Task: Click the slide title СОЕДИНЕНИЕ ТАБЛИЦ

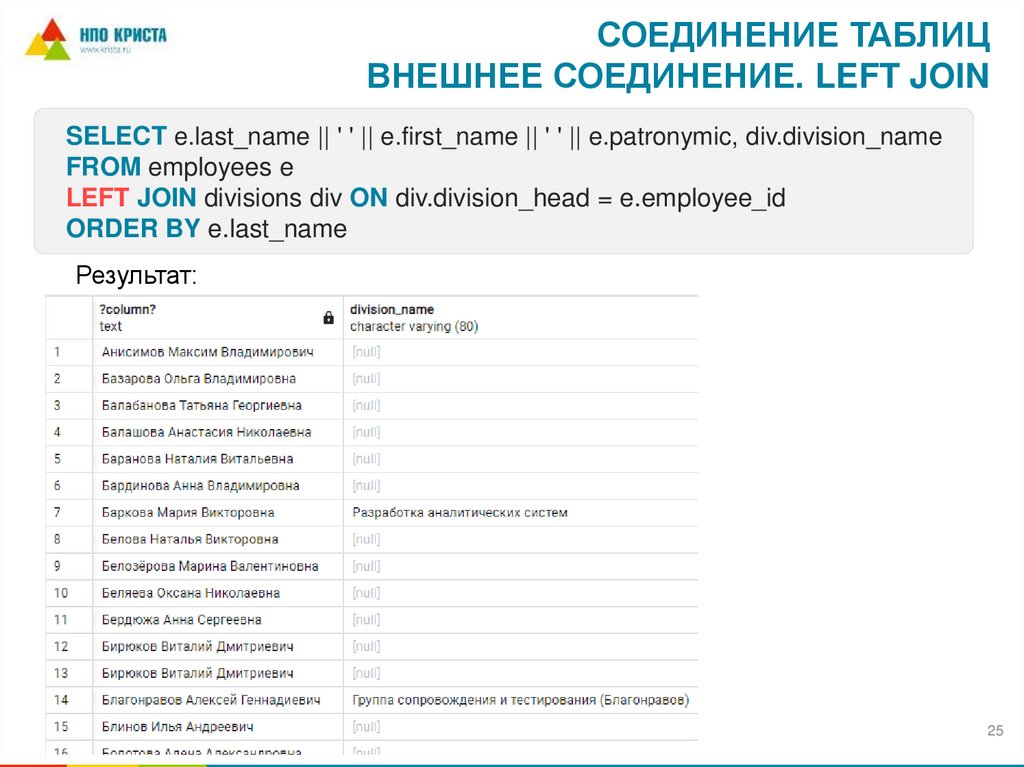Action: pyautogui.click(x=797, y=35)
